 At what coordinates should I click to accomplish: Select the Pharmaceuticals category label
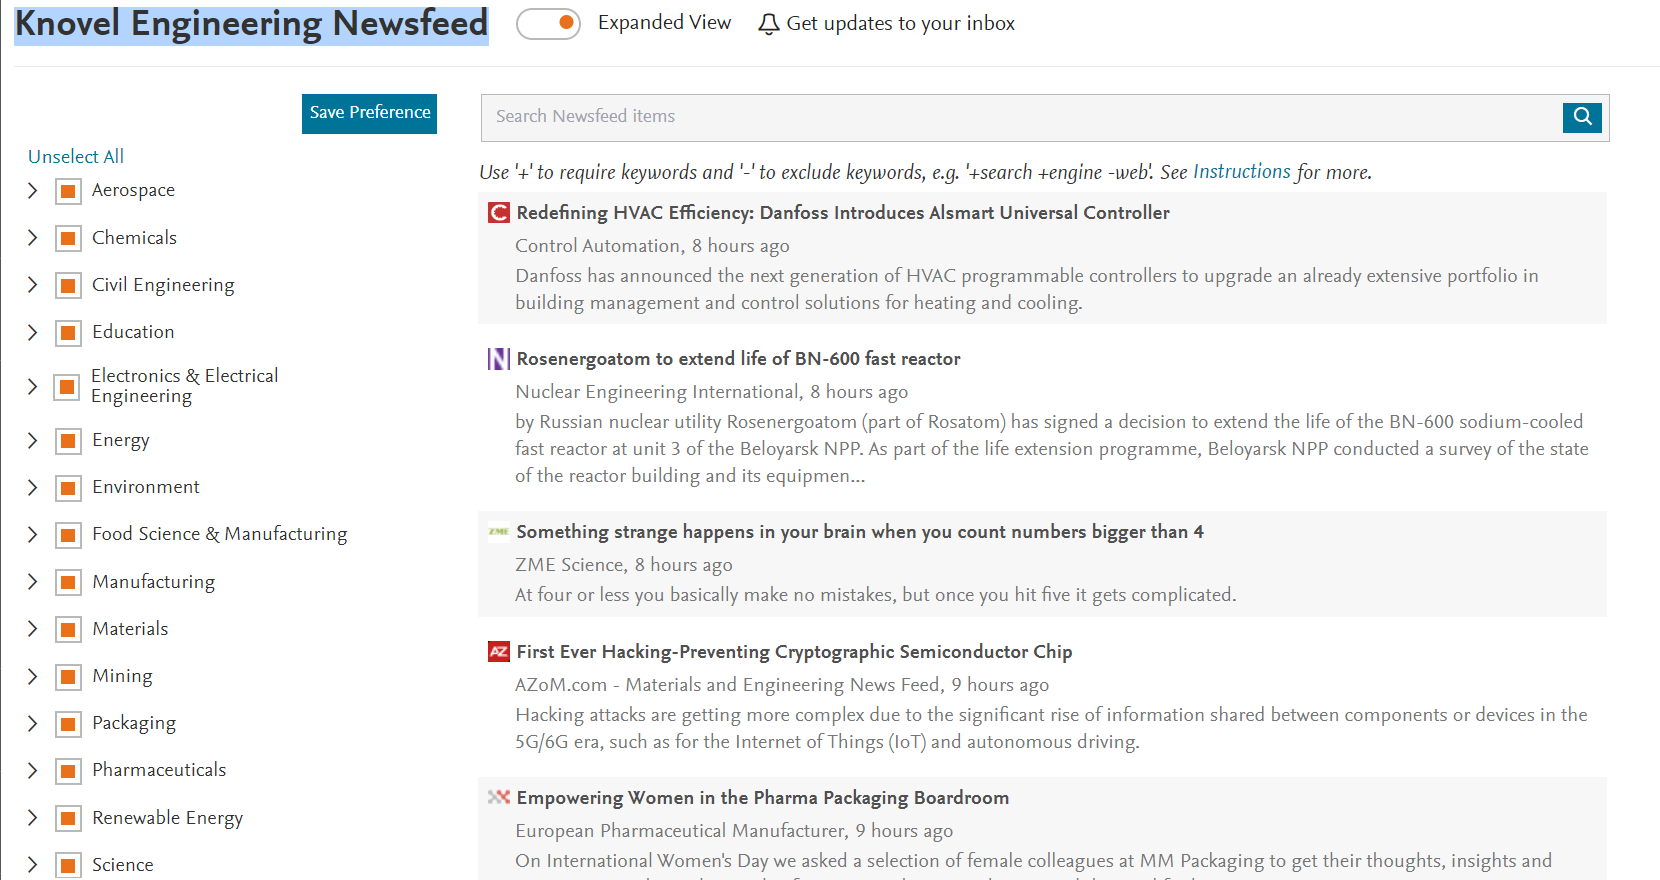click(159, 770)
